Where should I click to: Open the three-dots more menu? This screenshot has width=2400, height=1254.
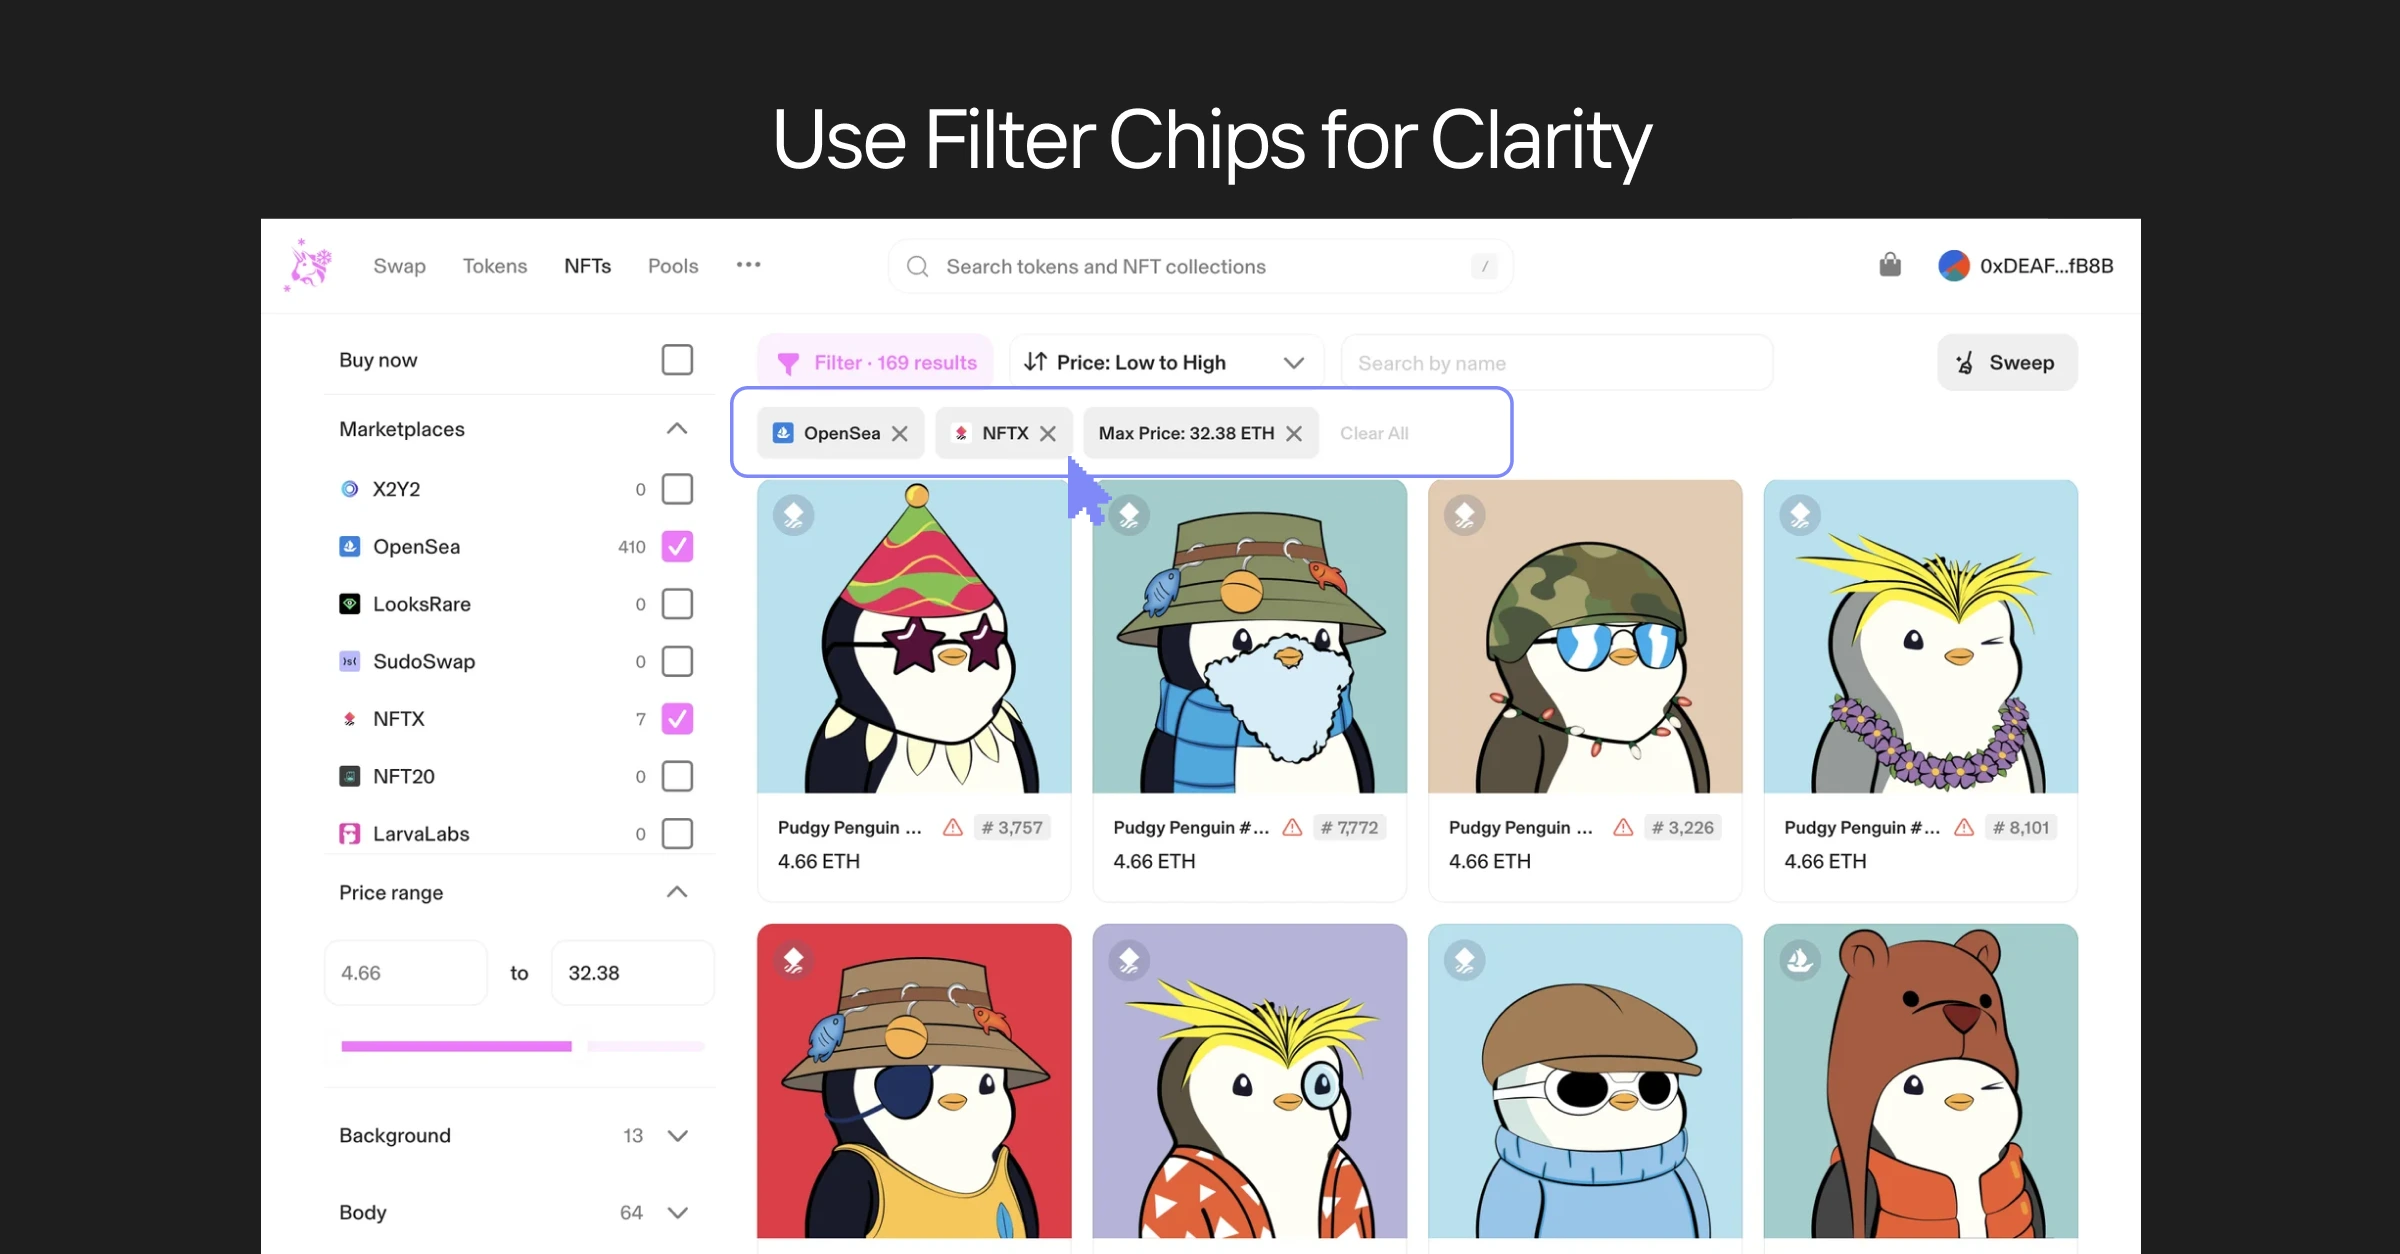pyautogui.click(x=748, y=265)
